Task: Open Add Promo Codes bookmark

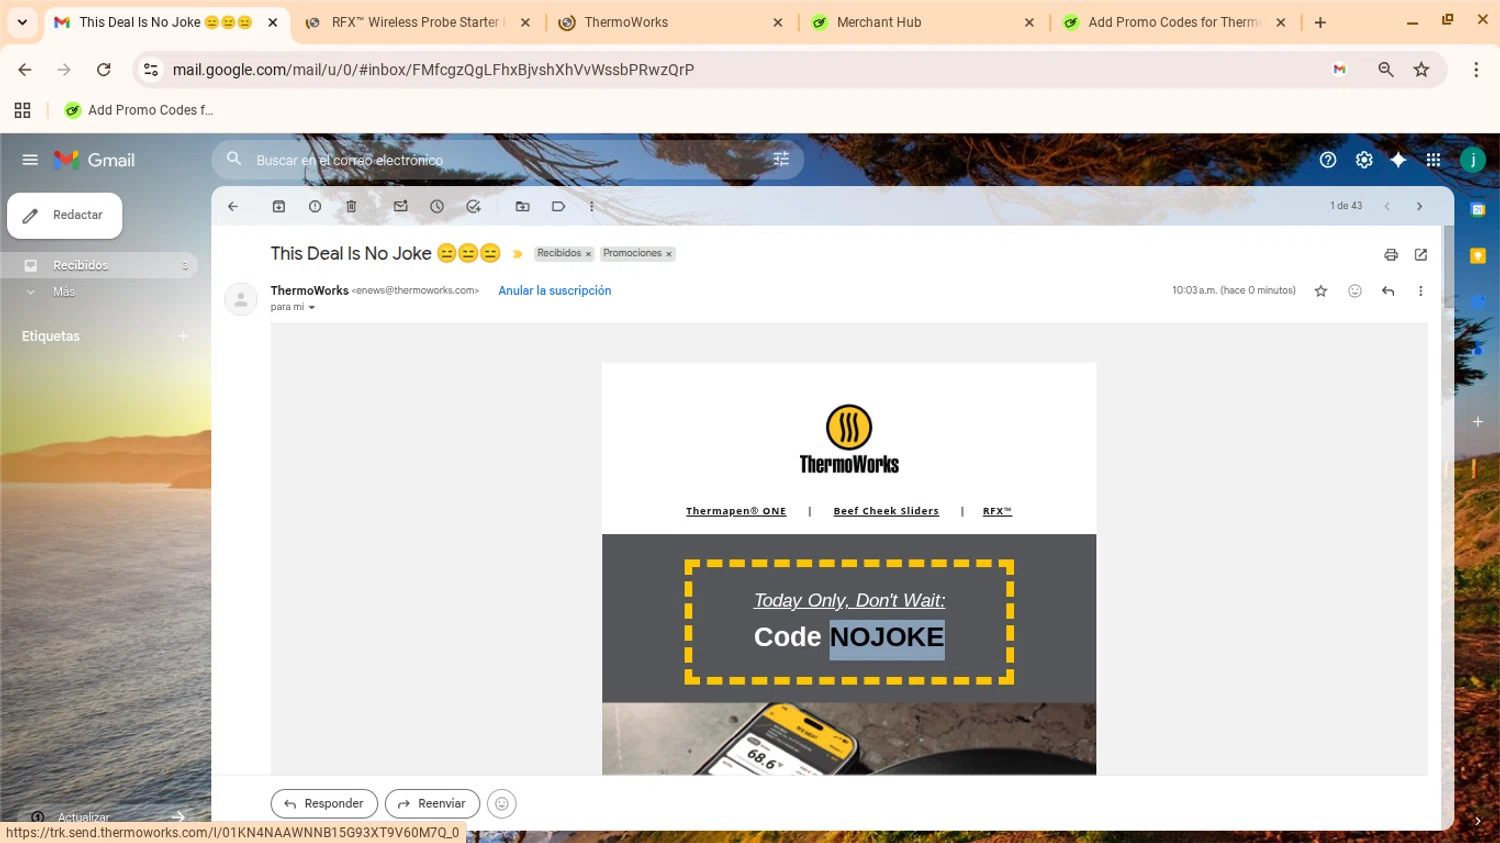Action: click(x=139, y=110)
